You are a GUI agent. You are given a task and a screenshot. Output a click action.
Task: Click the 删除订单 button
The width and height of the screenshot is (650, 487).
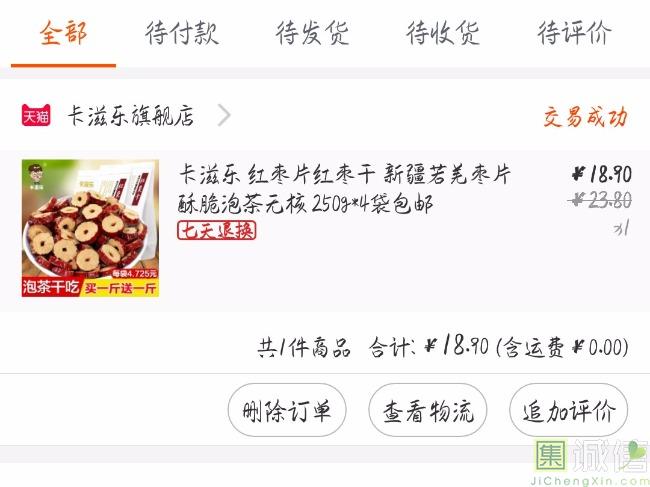coord(287,410)
